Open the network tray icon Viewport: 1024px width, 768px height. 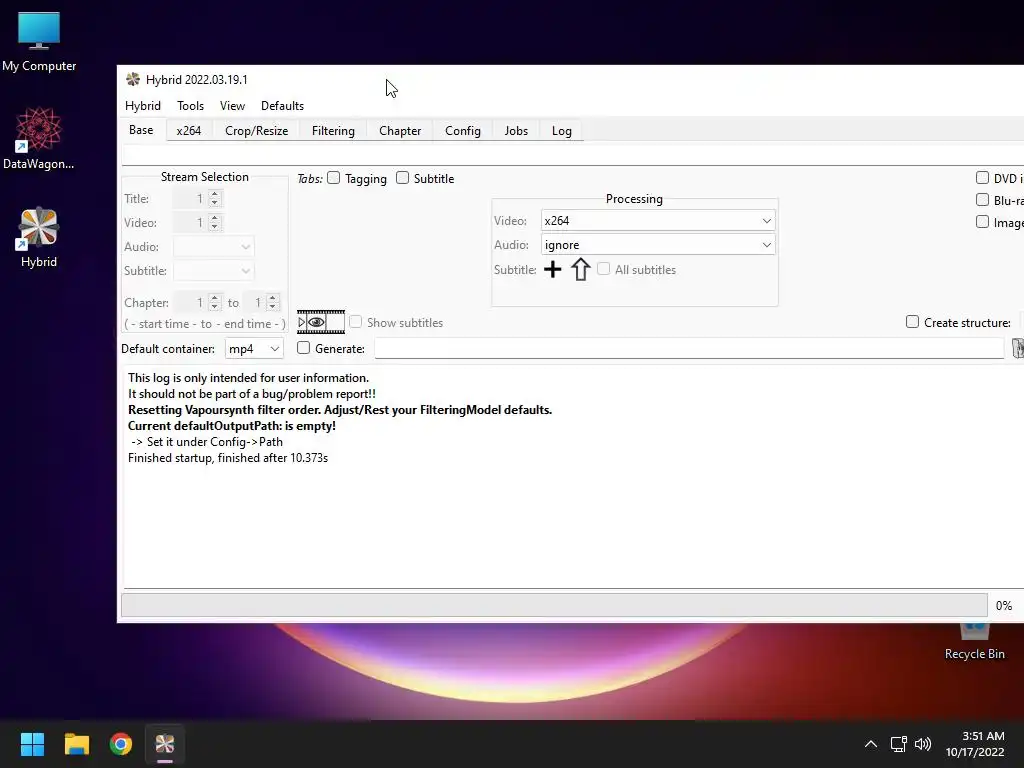[898, 744]
